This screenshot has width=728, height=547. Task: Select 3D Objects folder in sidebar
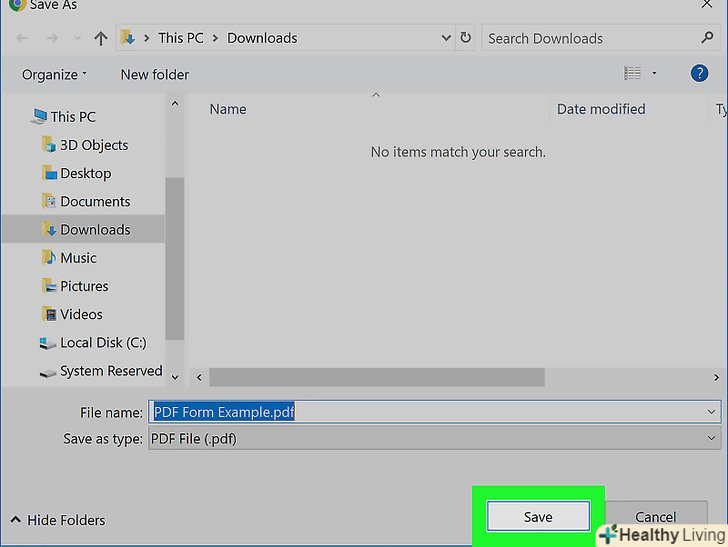[93, 145]
